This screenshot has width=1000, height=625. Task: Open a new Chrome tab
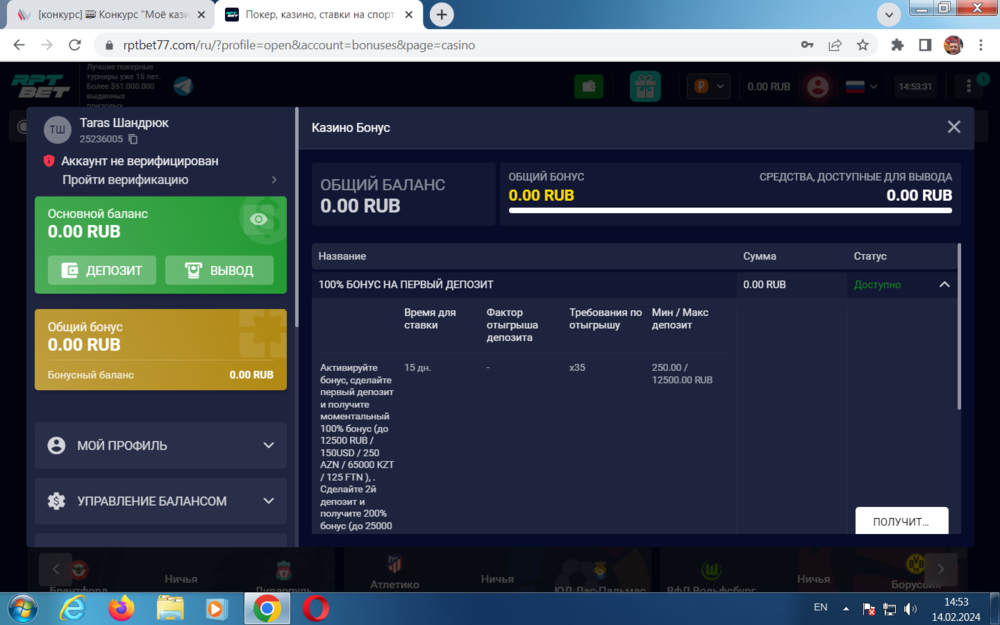point(441,15)
